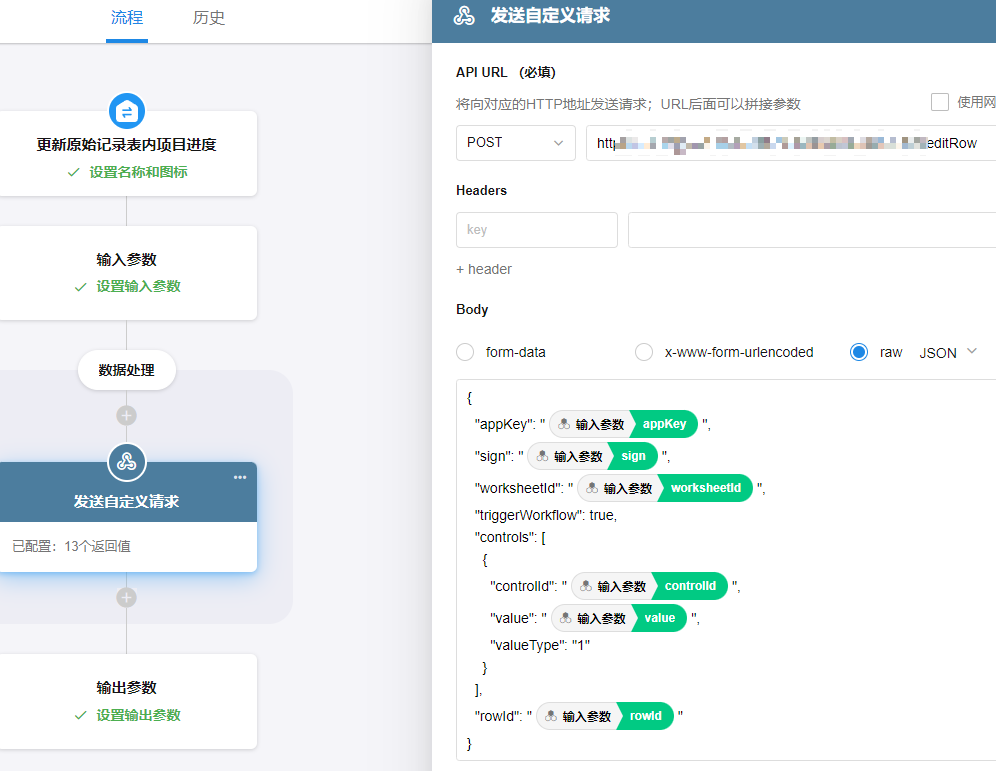Add a node above the custom request node

point(126,415)
